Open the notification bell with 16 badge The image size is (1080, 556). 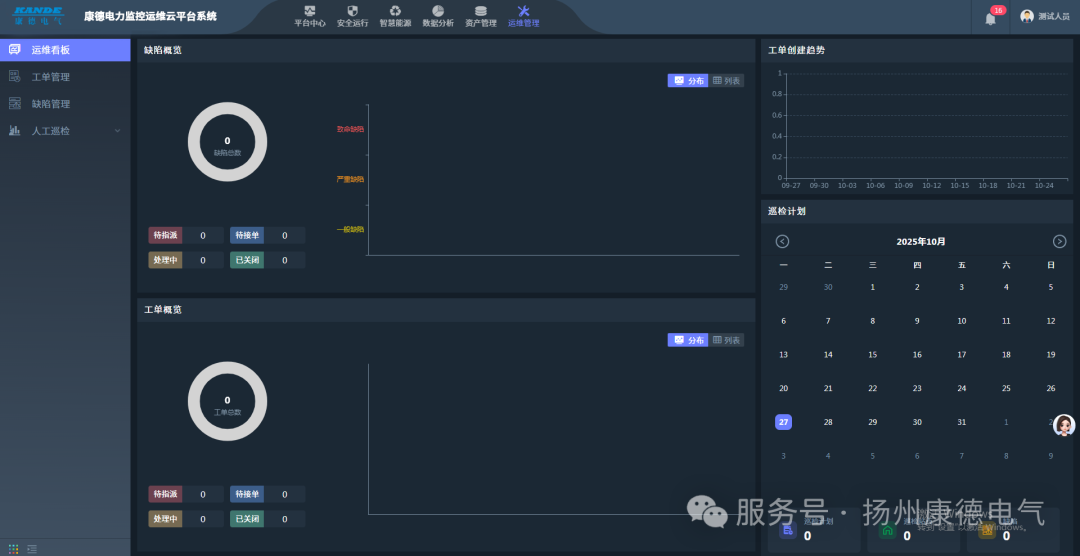click(x=990, y=18)
